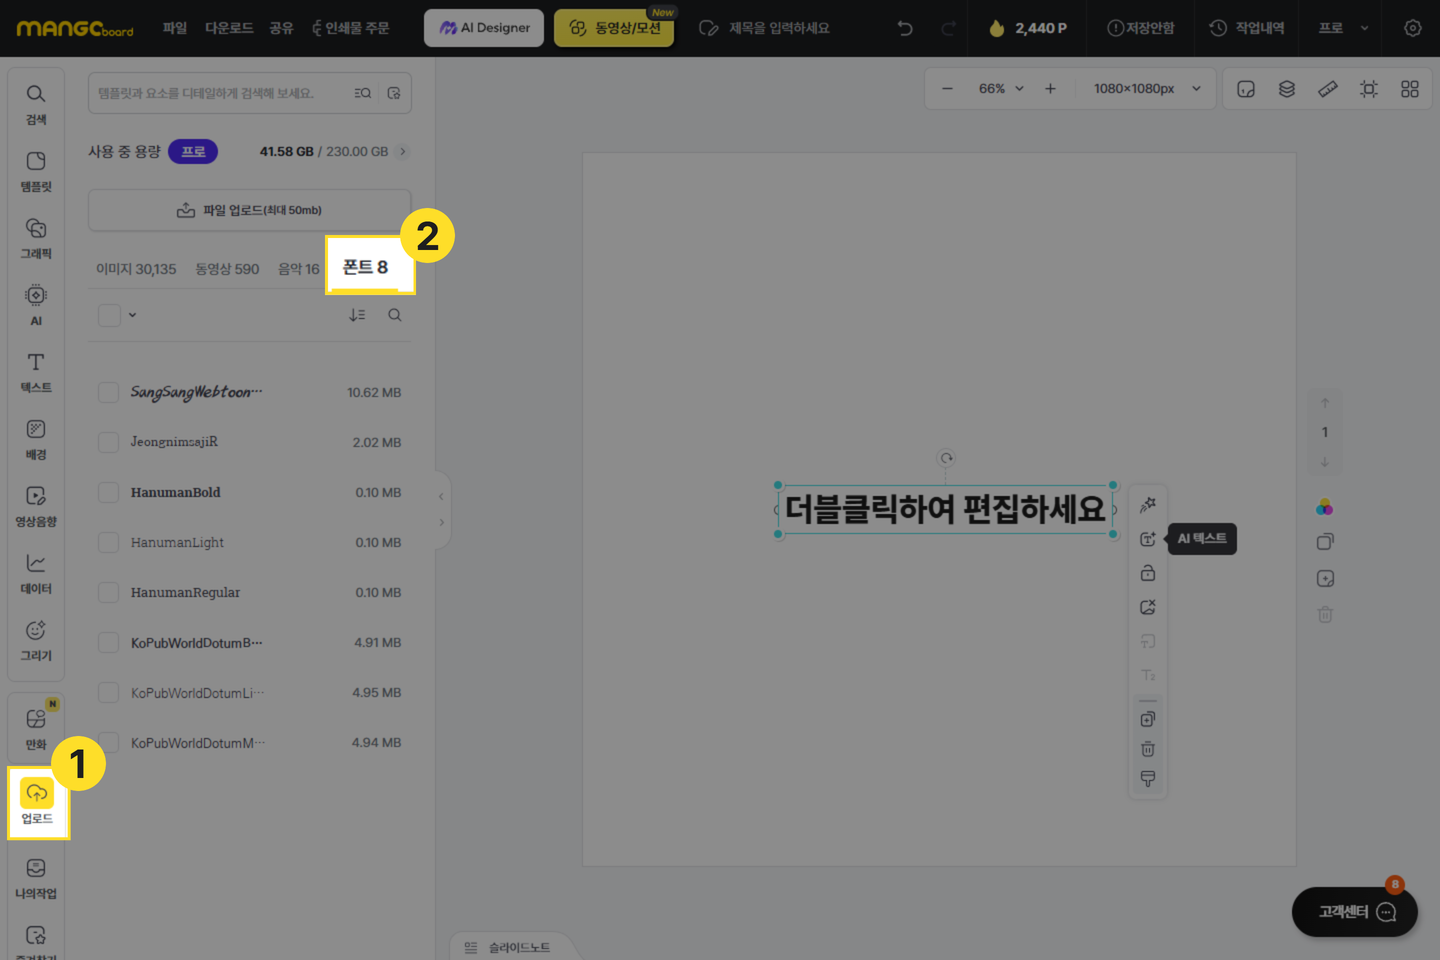Click the 파일 업로드 upload button
The image size is (1440, 960).
[250, 210]
